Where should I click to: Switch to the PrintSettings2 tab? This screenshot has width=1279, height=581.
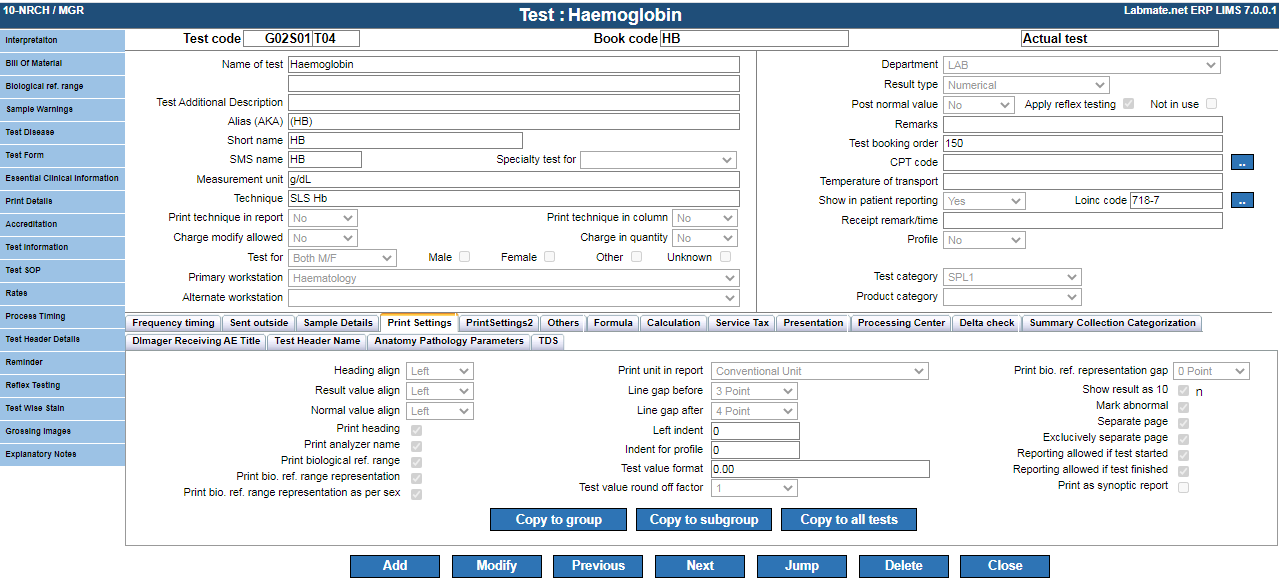tap(499, 323)
